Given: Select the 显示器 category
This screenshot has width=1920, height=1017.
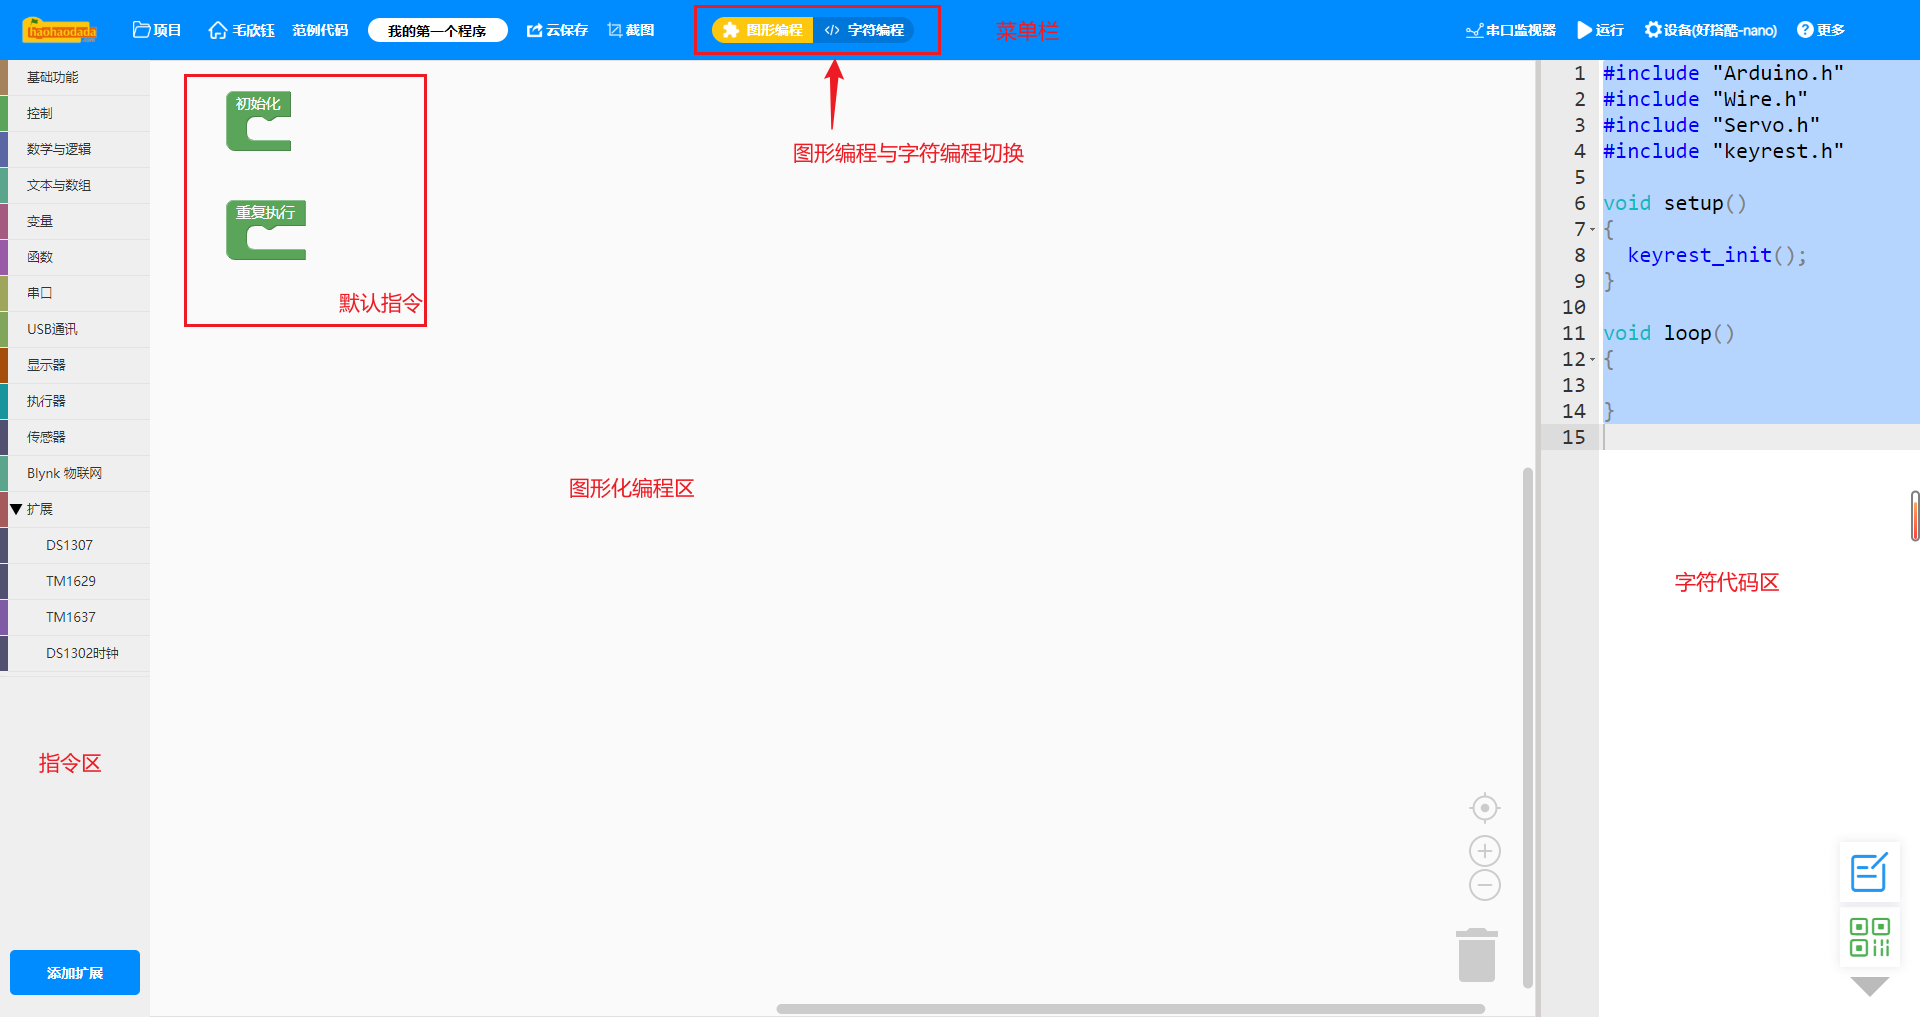Looking at the screenshot, I should point(75,365).
